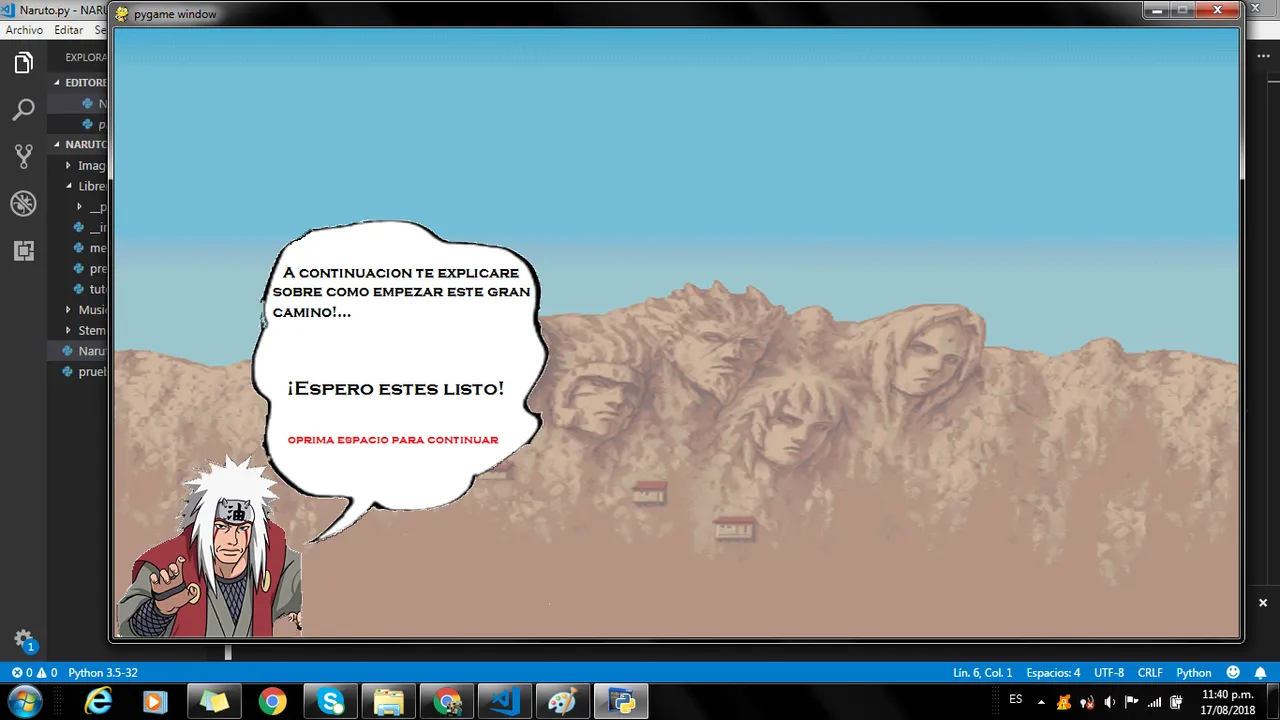Click Jiraiya character sprite in game
The image size is (1280, 720).
[x=212, y=548]
